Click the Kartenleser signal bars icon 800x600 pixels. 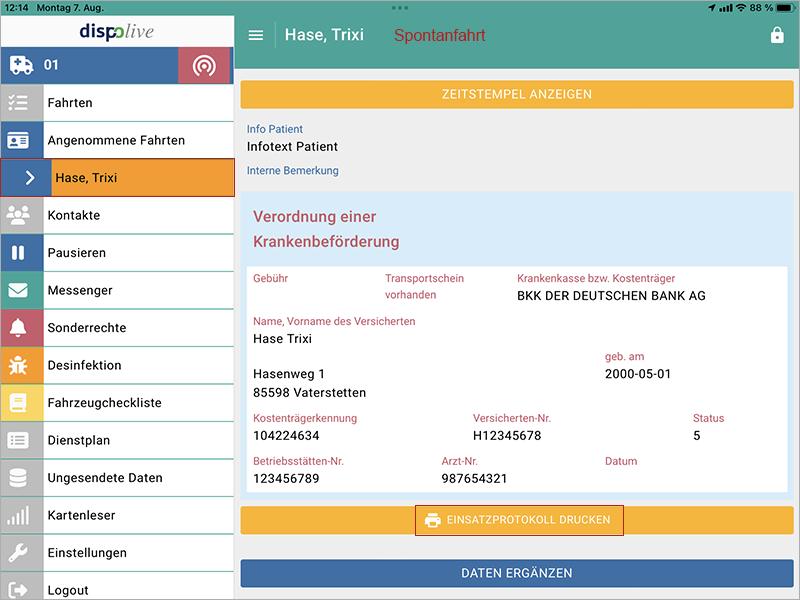click(x=19, y=516)
